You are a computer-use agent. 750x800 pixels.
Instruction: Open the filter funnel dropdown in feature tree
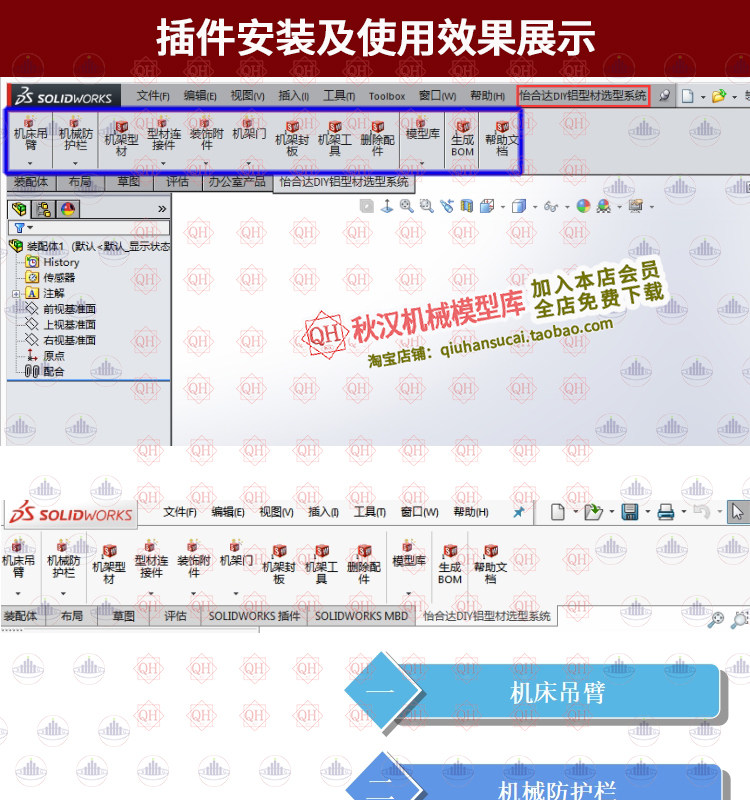tap(23, 228)
